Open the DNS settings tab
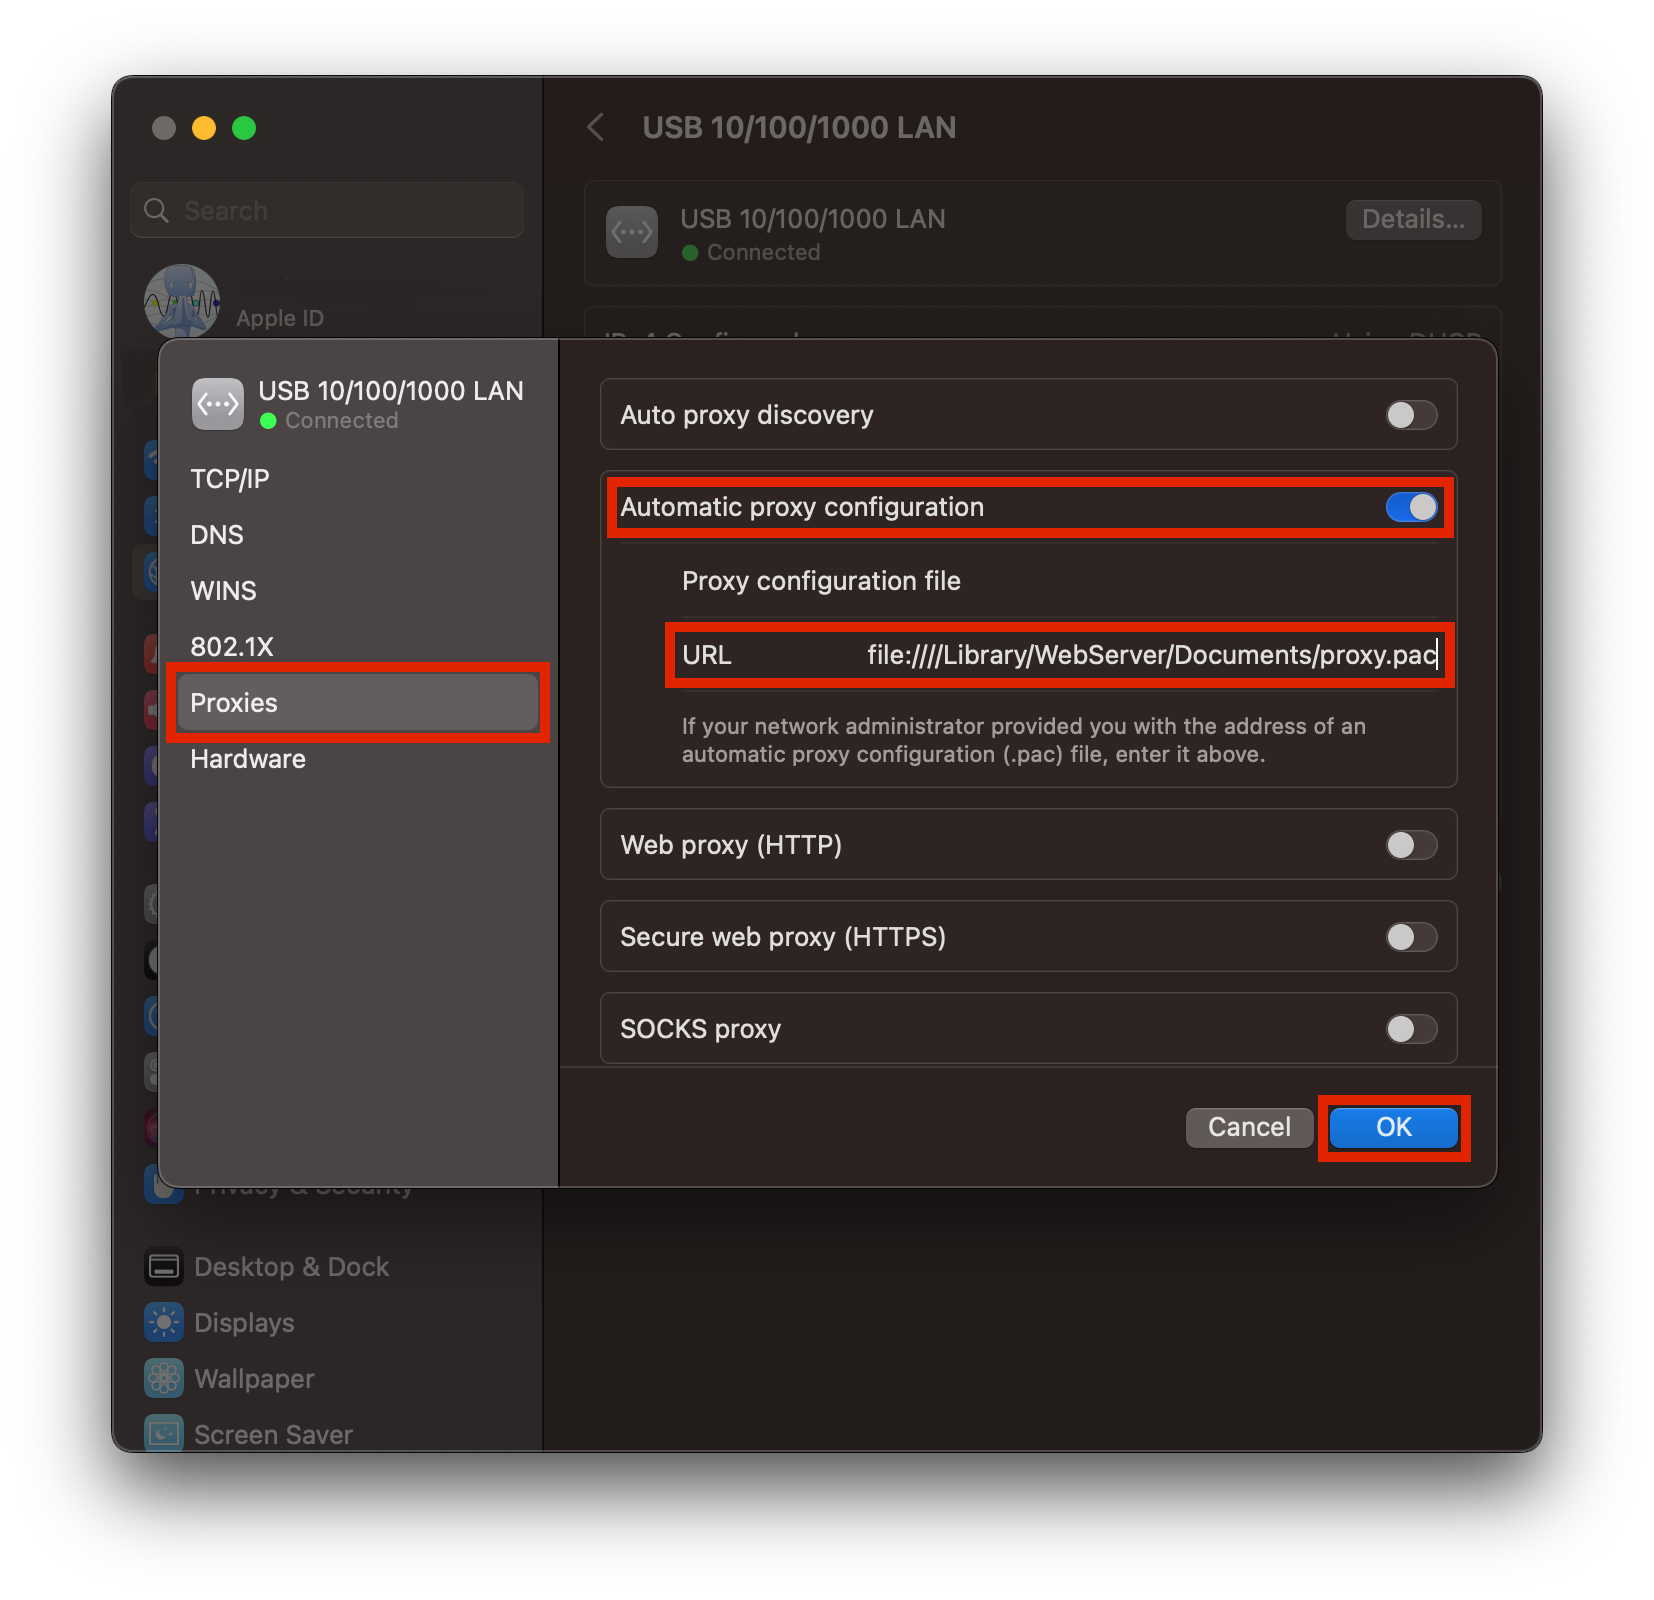The image size is (1654, 1600). [x=217, y=535]
